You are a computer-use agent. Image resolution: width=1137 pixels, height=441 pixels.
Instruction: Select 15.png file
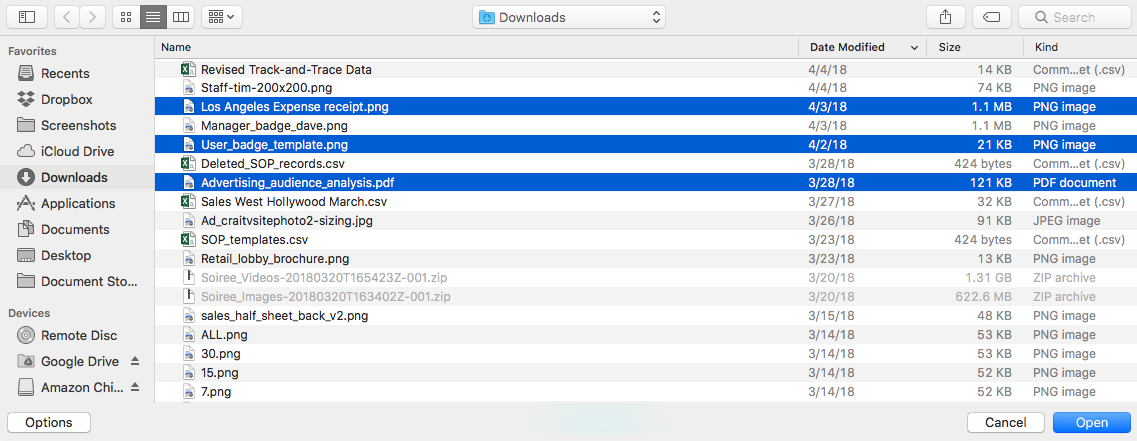click(645, 373)
